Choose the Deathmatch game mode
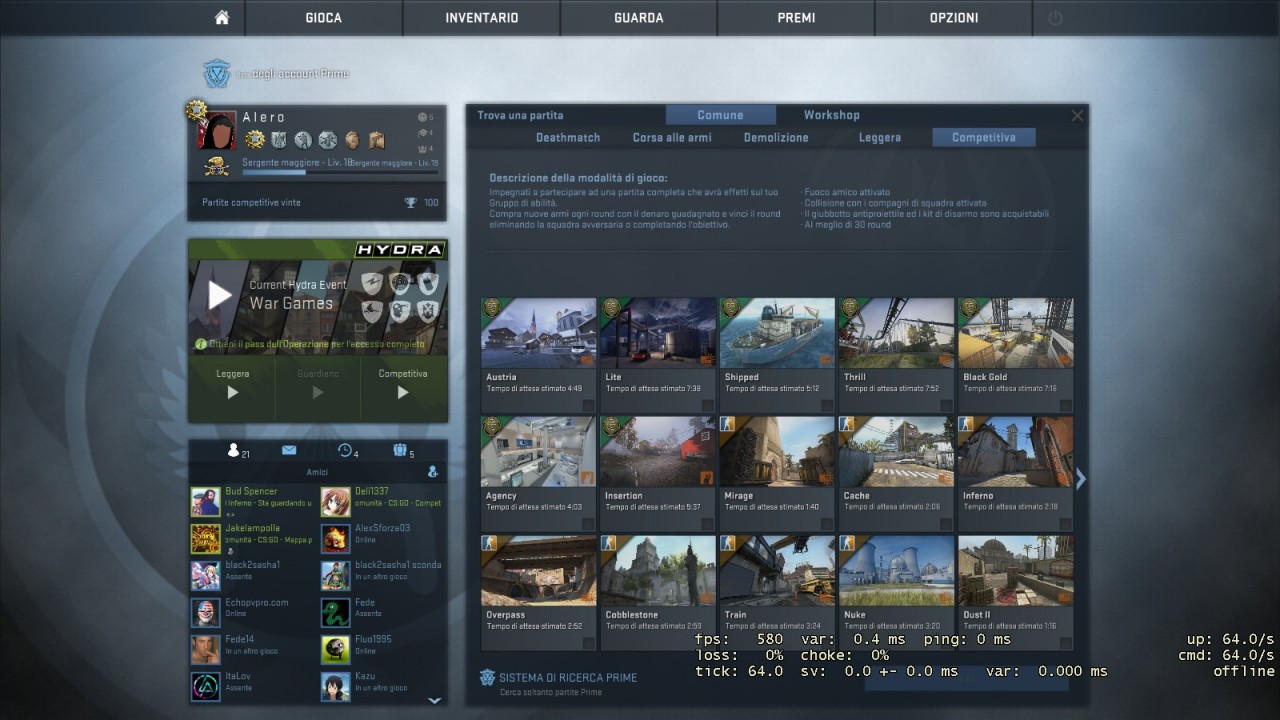1280x720 pixels. (568, 137)
